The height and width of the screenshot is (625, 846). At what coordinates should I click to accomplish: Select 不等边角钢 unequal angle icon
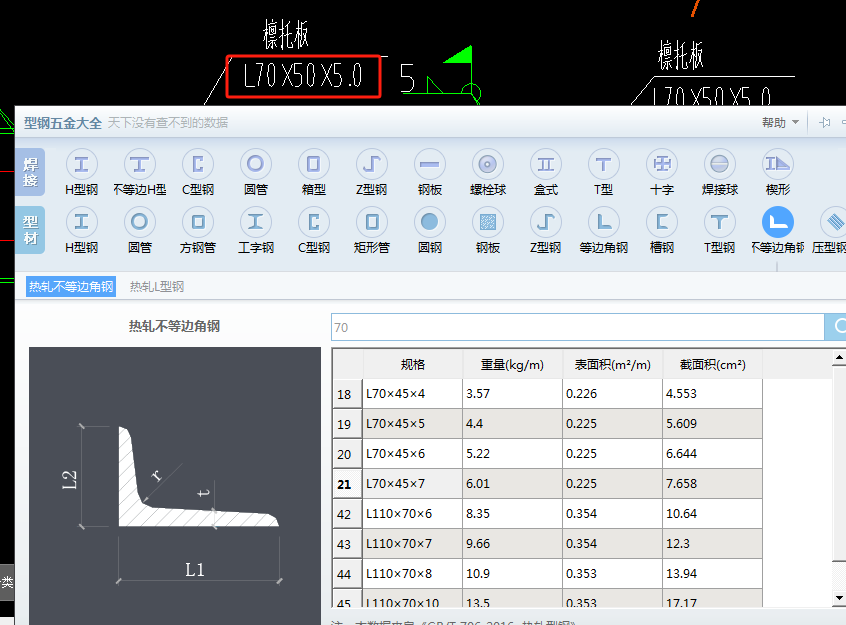point(778,222)
